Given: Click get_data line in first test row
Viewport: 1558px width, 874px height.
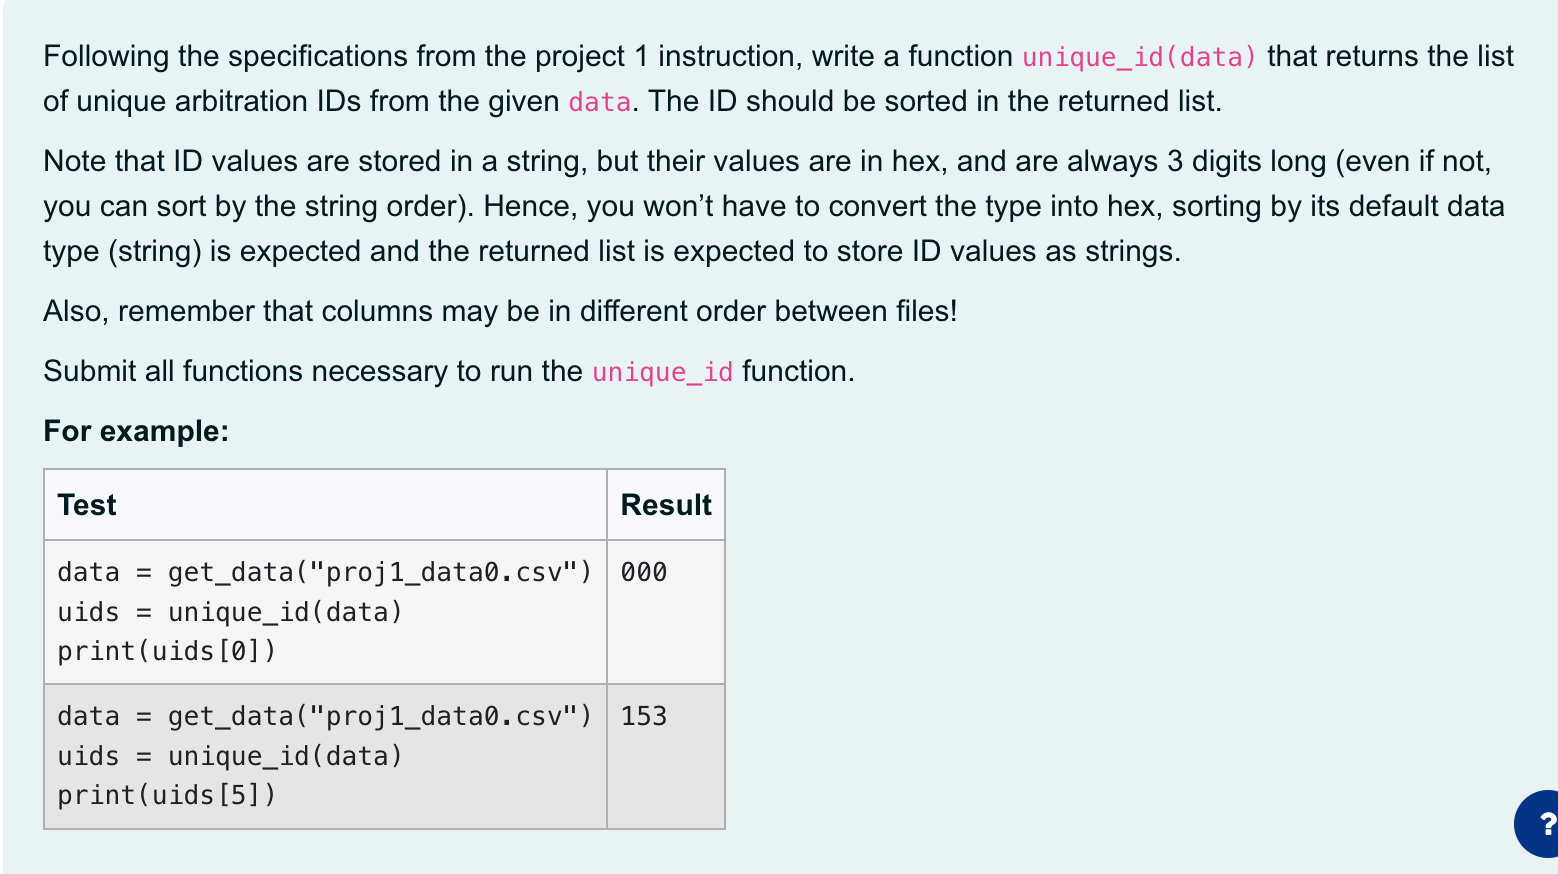Looking at the screenshot, I should [x=325, y=572].
